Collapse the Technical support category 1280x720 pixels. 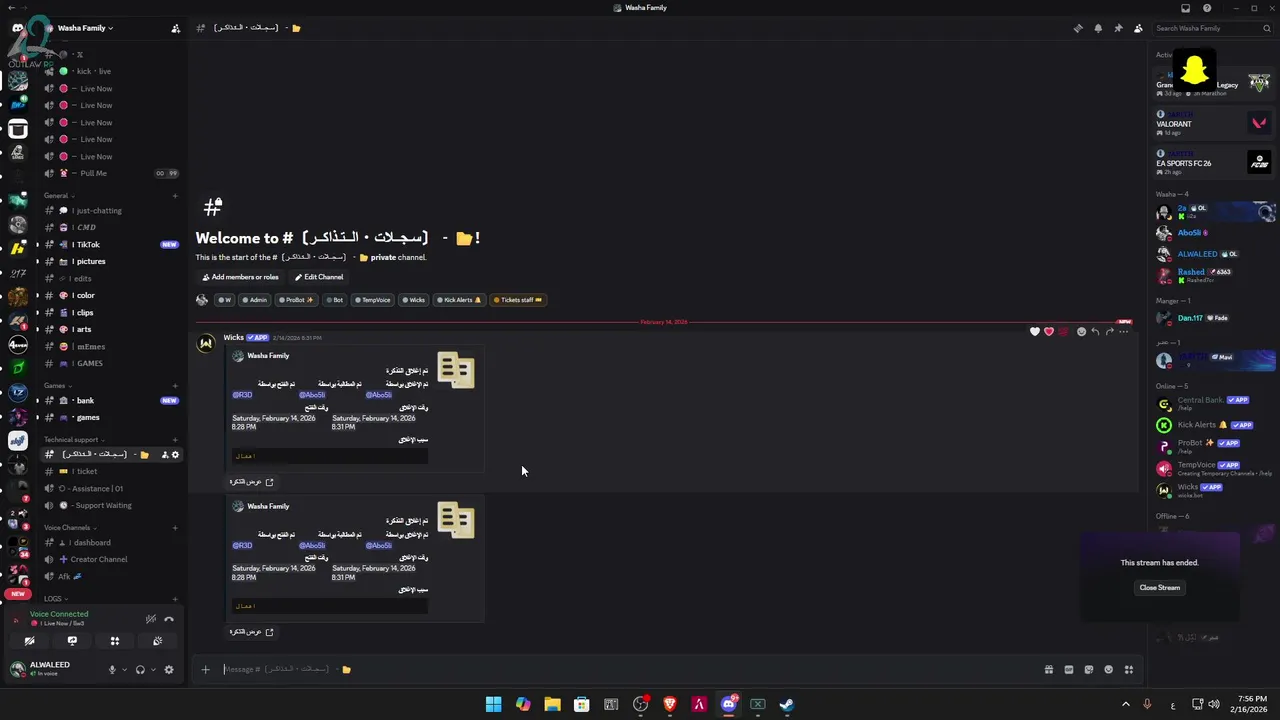[74, 439]
